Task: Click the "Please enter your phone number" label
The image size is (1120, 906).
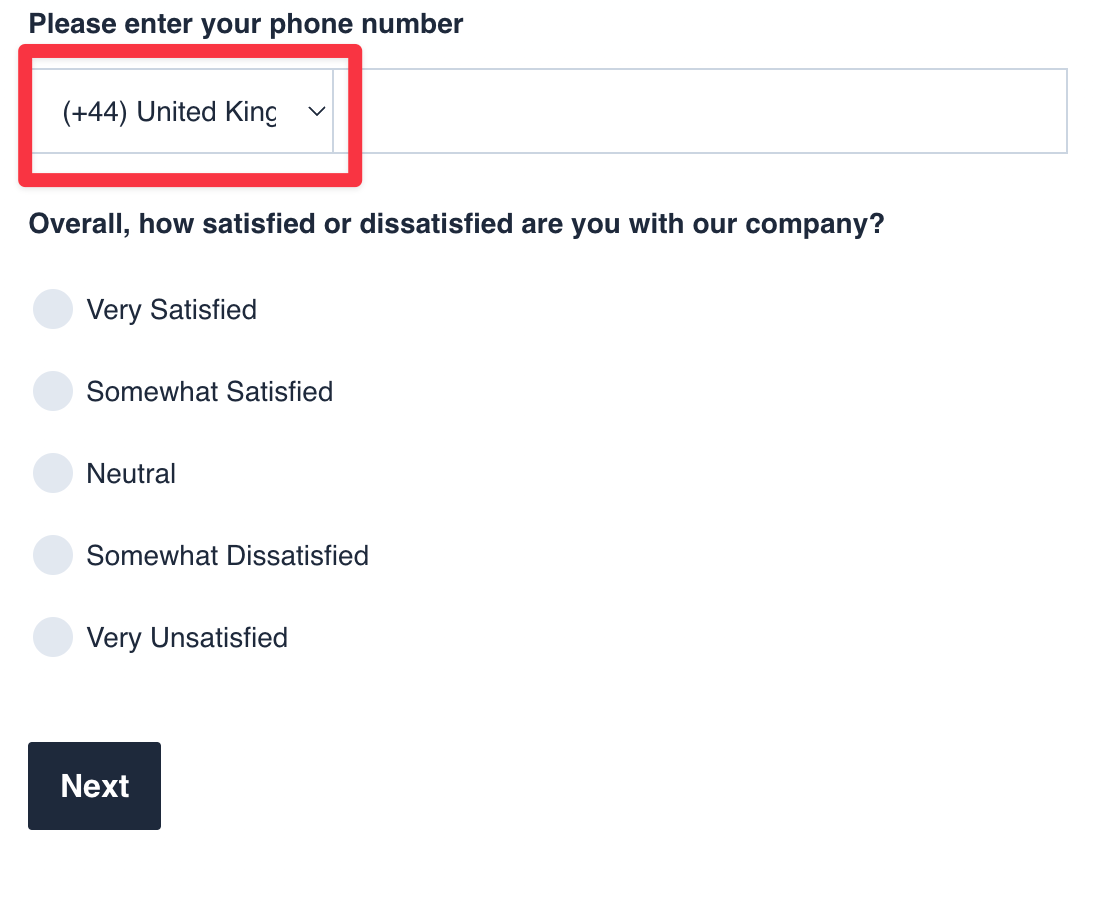Action: [x=246, y=24]
